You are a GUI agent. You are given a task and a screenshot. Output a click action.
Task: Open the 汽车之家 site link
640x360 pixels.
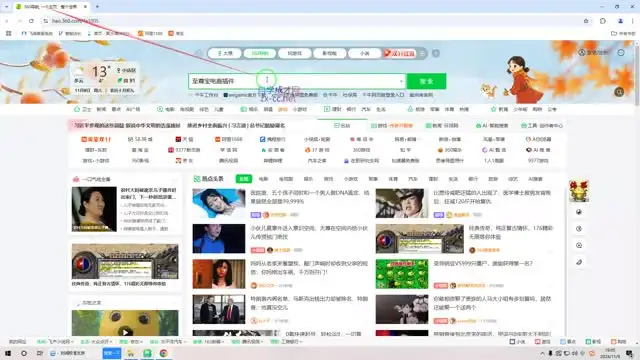pyautogui.click(x=317, y=160)
